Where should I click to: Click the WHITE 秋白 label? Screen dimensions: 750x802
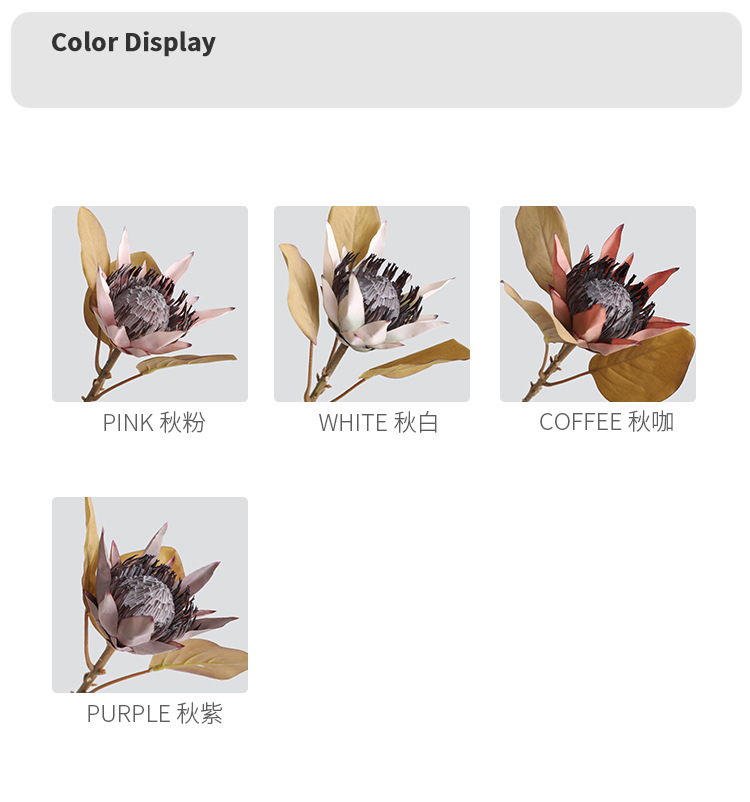click(x=378, y=423)
